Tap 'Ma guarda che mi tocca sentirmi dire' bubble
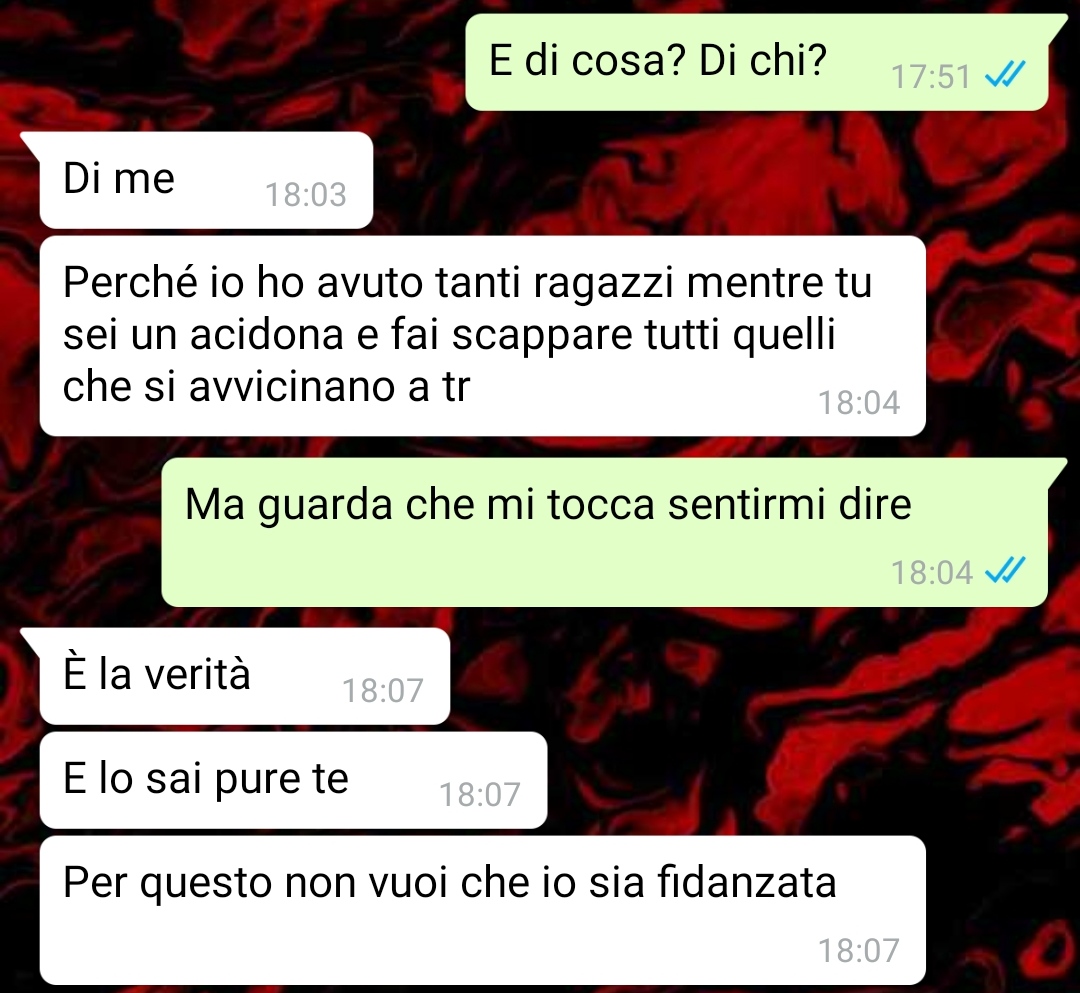 (x=605, y=532)
